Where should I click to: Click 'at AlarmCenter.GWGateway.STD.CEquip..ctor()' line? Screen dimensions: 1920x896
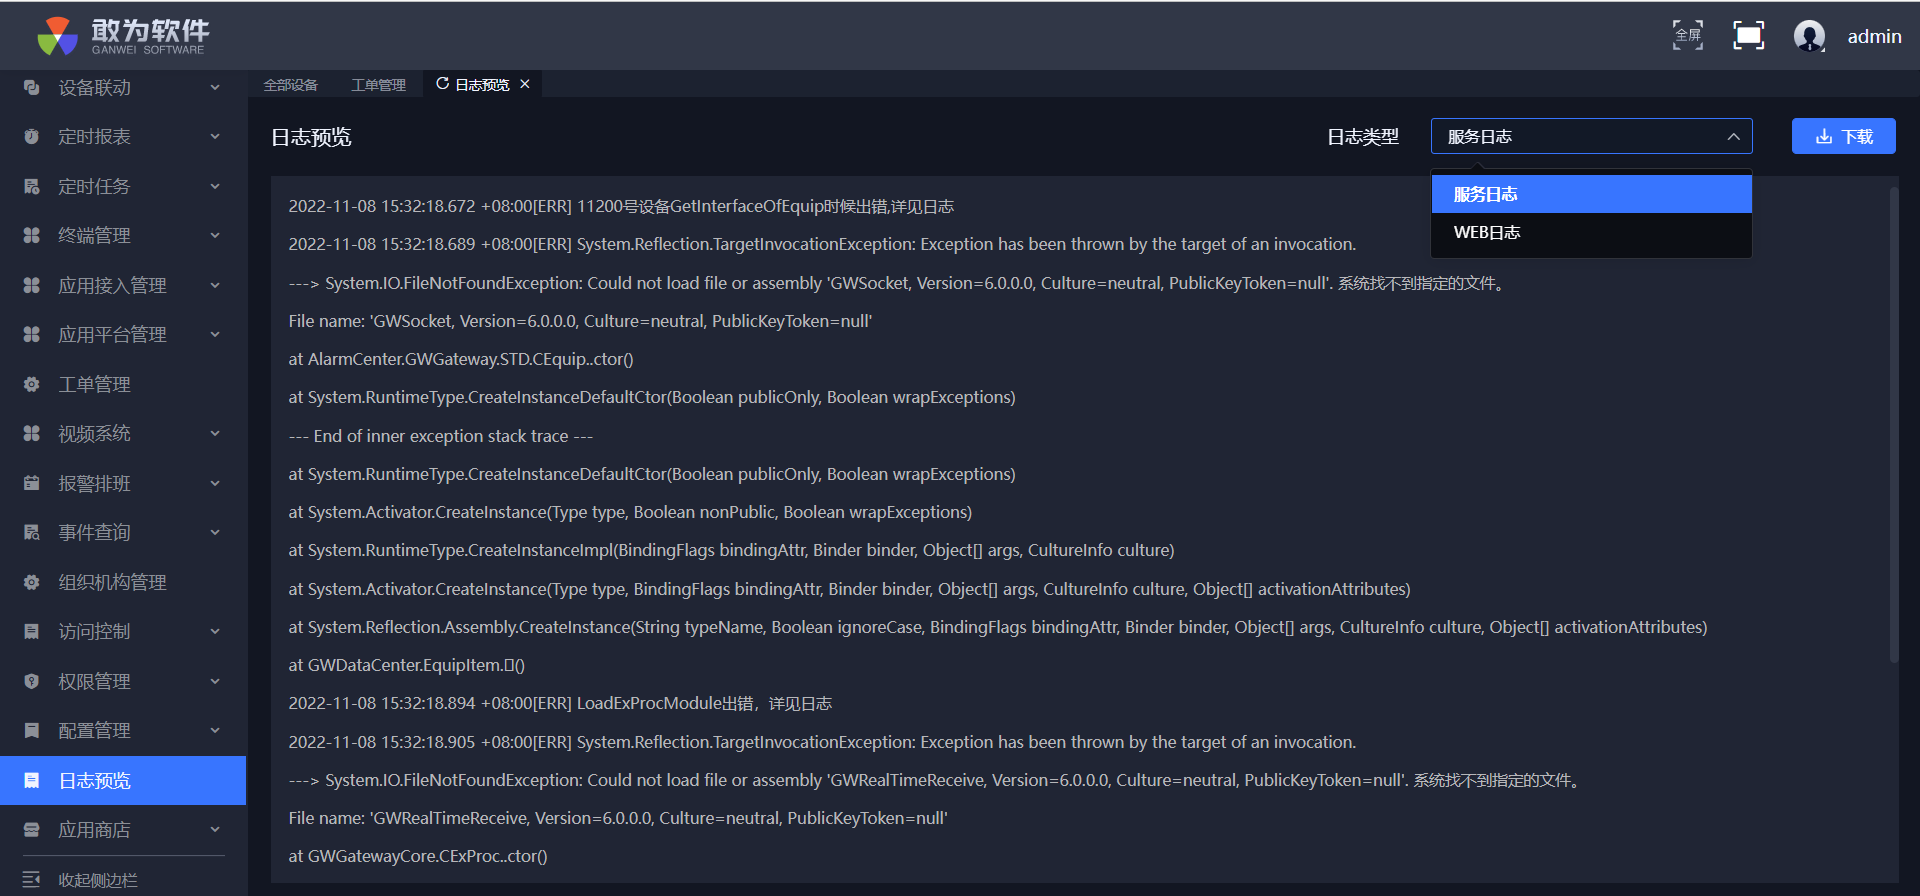coord(461,359)
